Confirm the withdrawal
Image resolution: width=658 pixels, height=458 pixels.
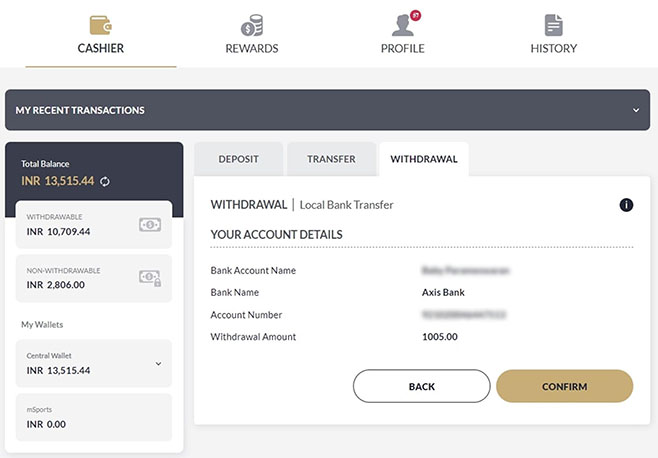point(564,386)
